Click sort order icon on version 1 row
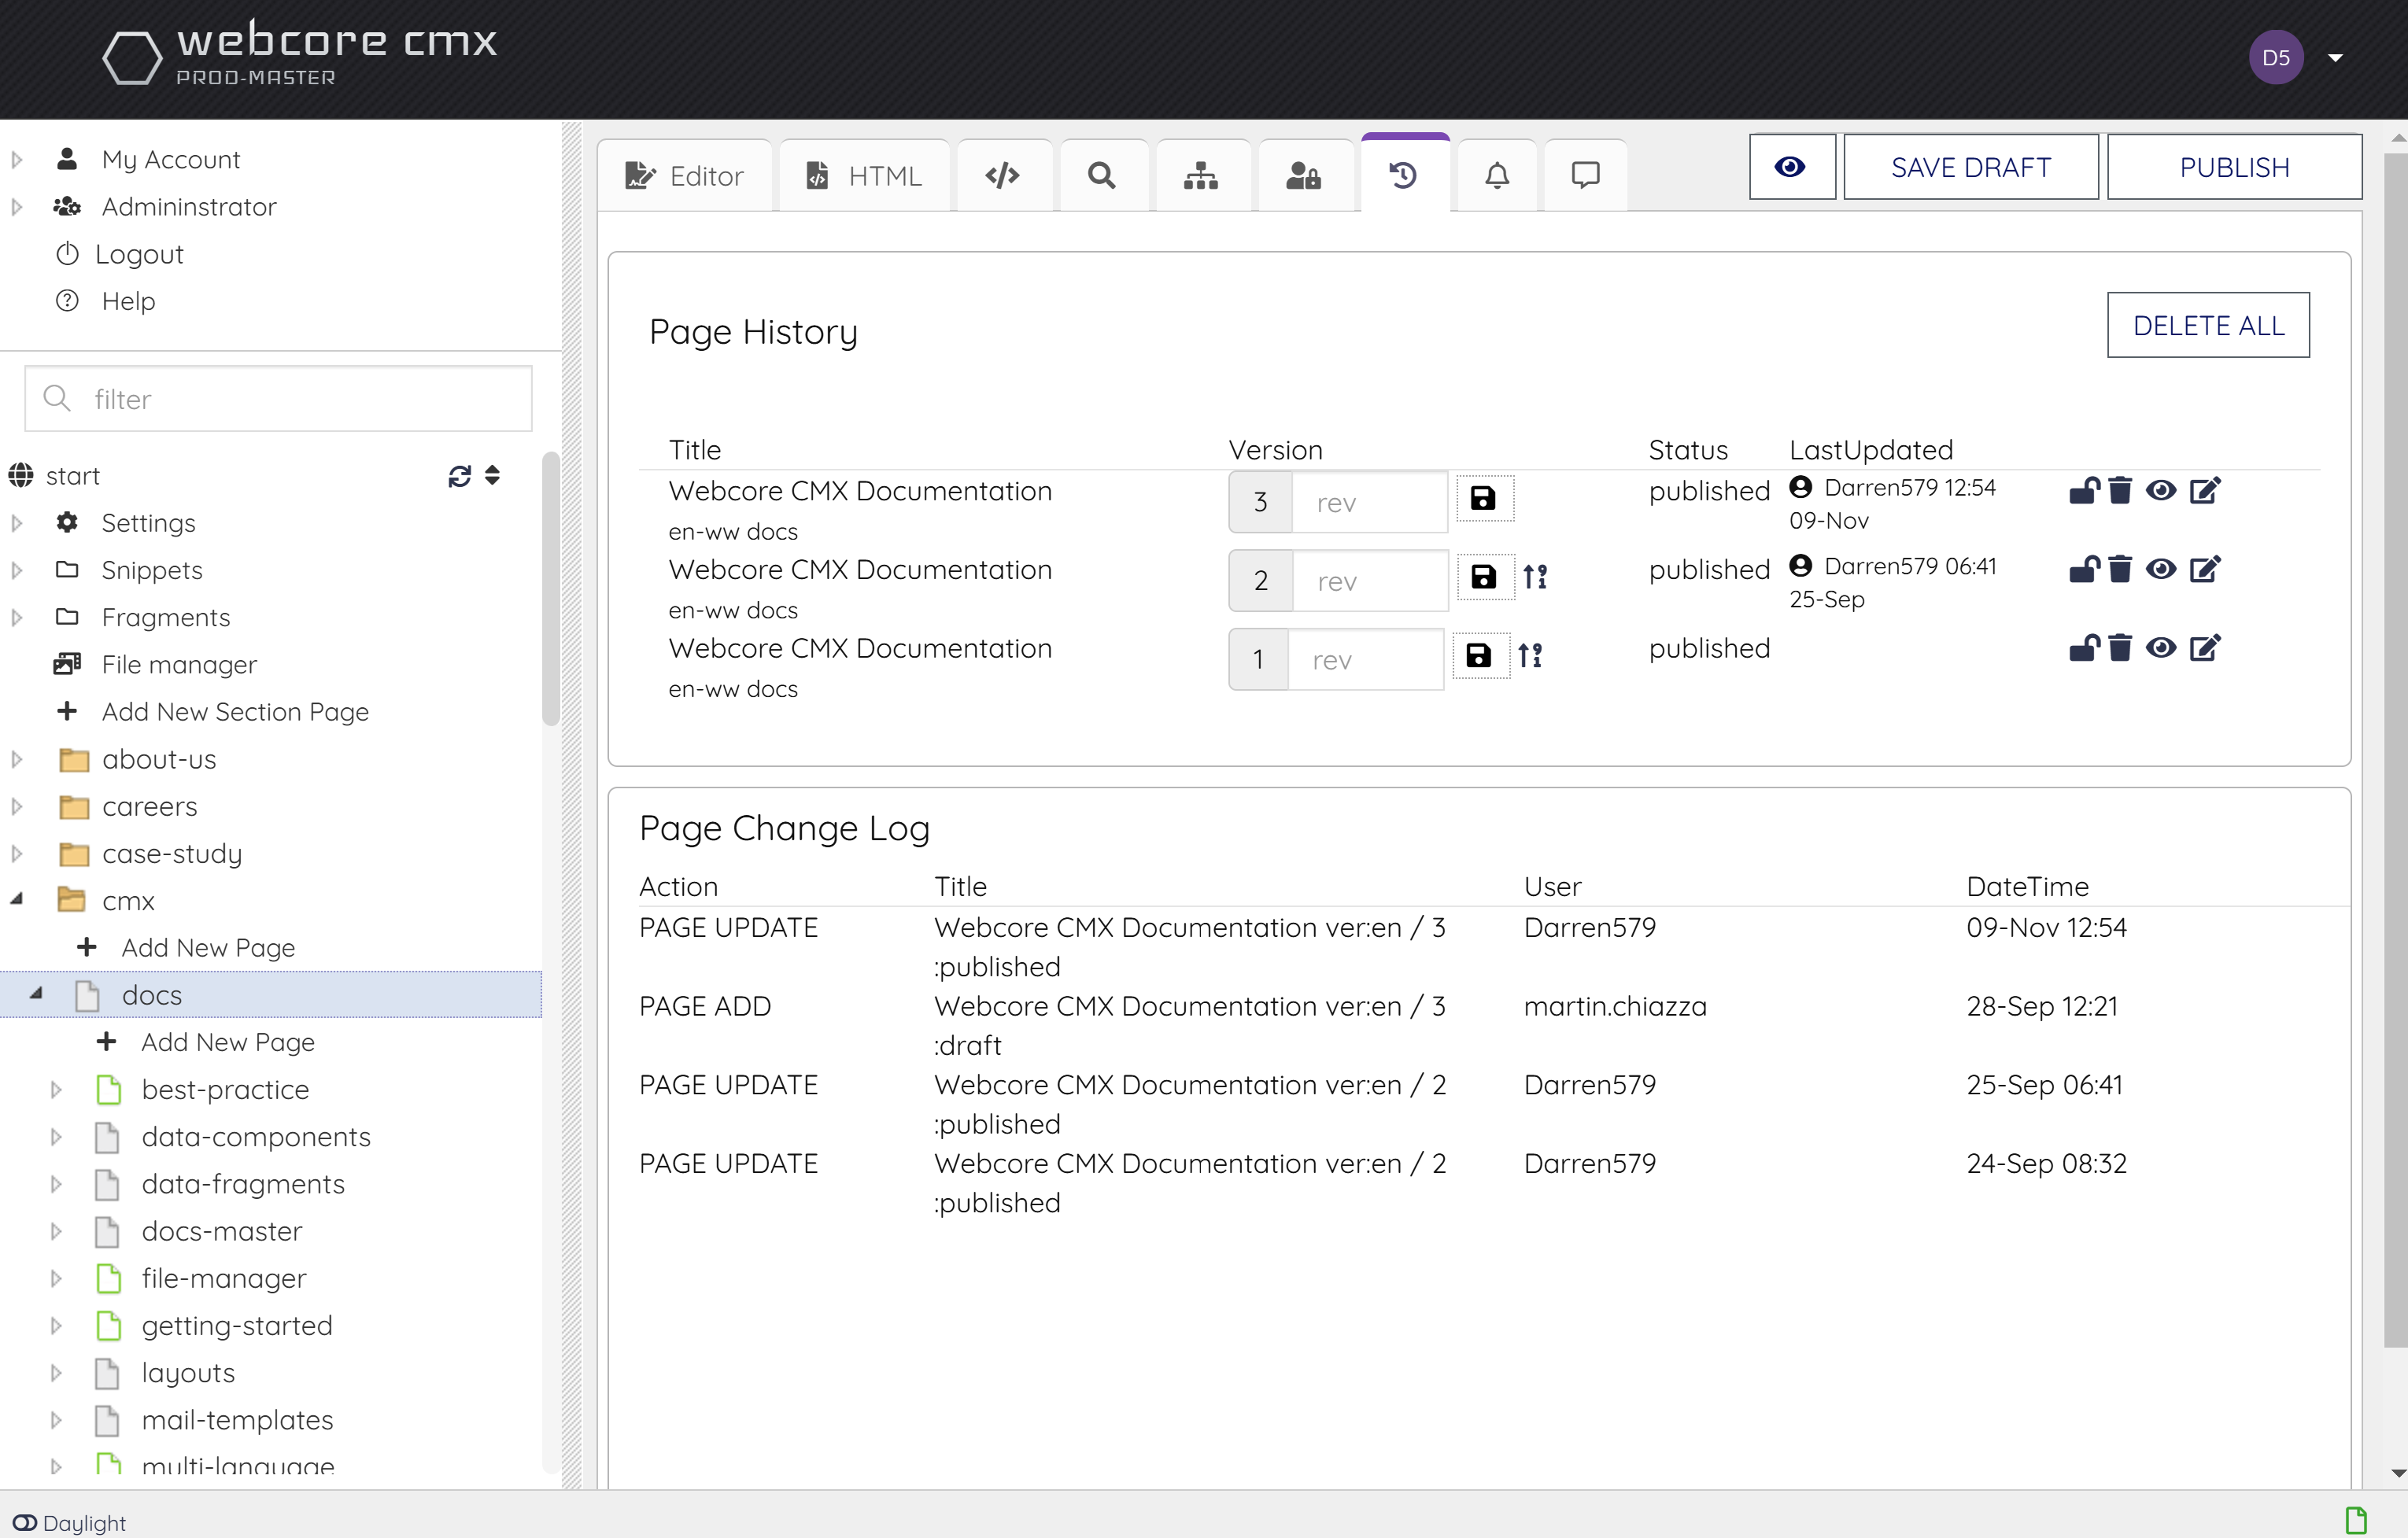 point(1530,655)
